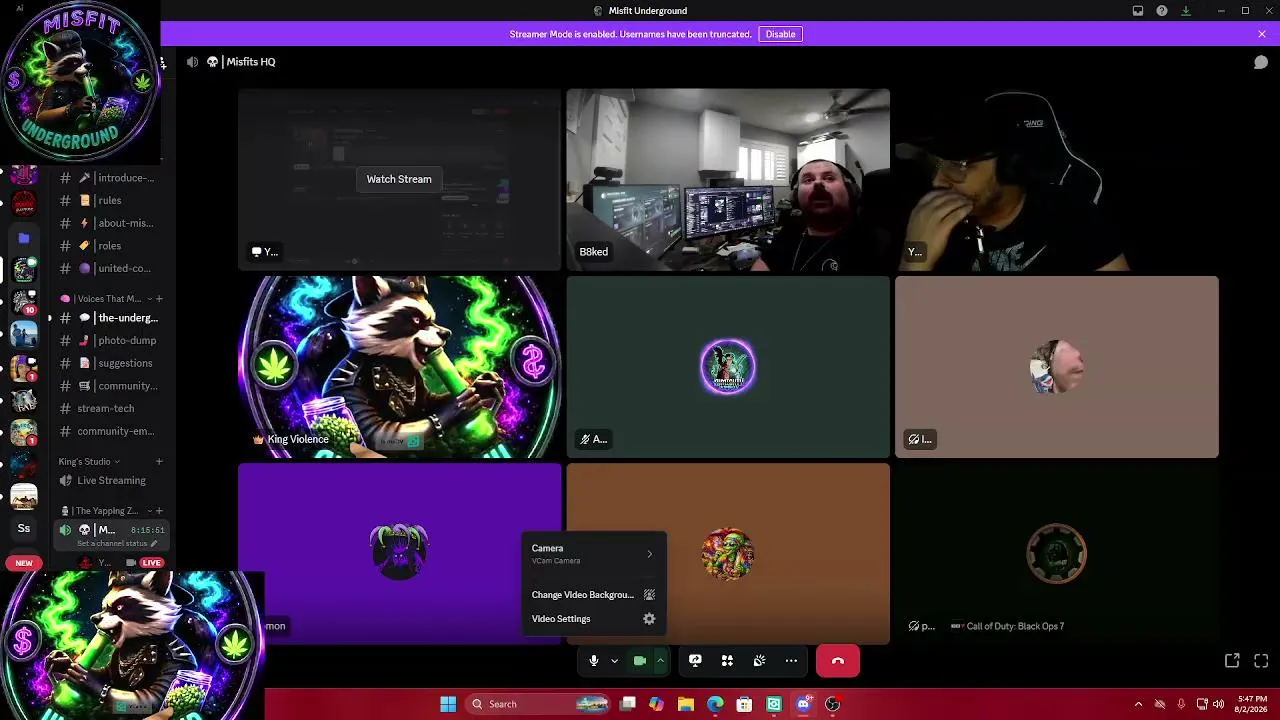Create channel in Voices That M... category
1280x720 pixels.
click(159, 299)
